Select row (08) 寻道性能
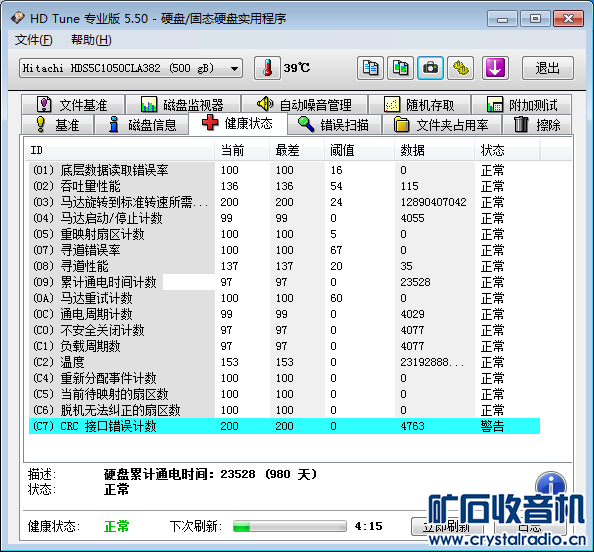 tap(284, 266)
